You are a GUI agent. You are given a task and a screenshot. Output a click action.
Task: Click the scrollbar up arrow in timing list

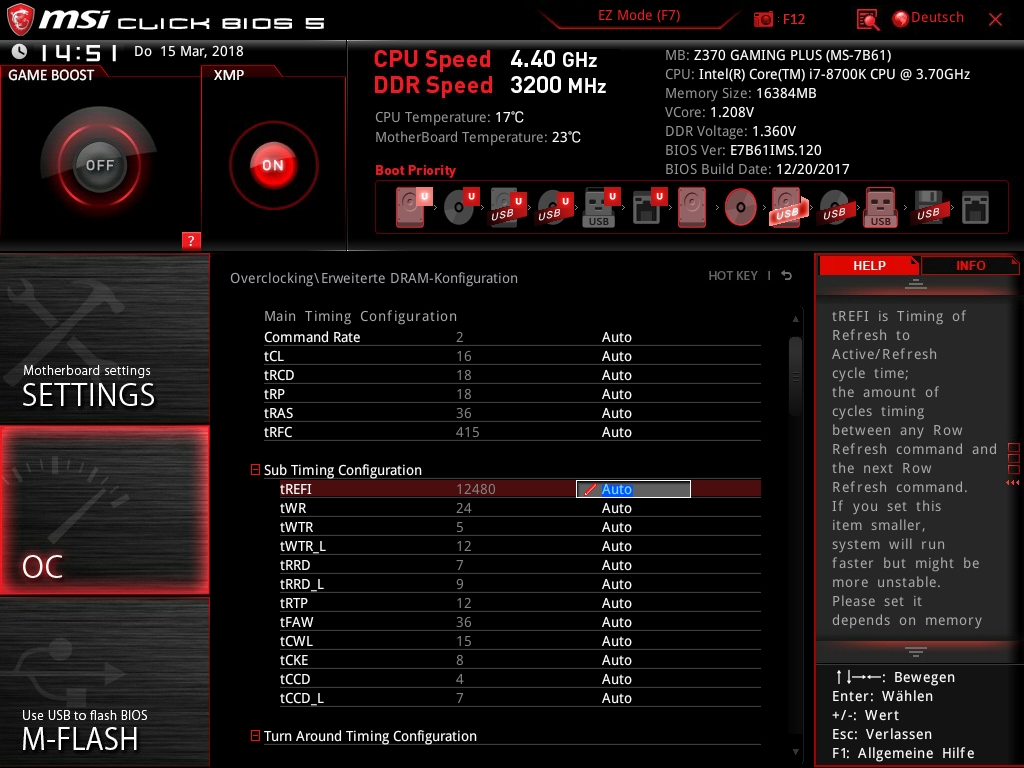[795, 319]
